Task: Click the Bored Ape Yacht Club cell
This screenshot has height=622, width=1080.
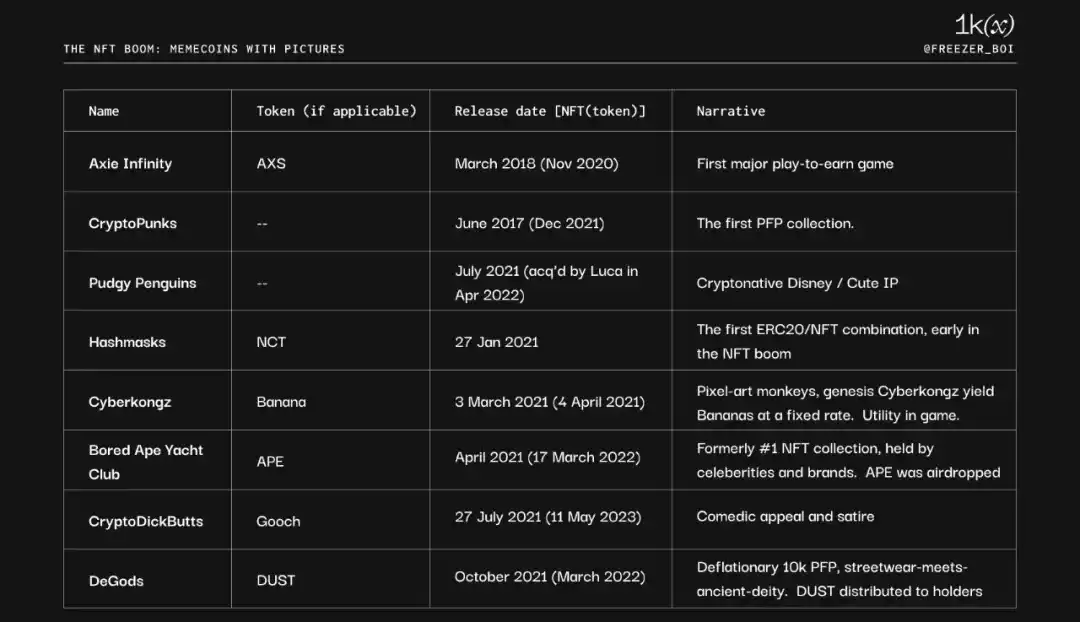Action: click(x=146, y=462)
